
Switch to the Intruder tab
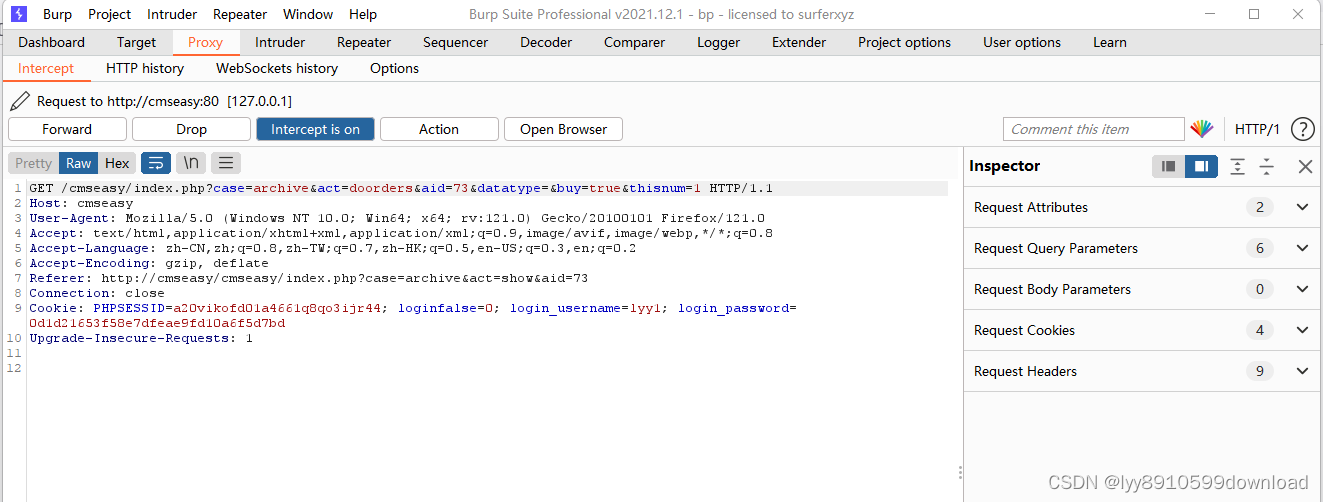pyautogui.click(x=280, y=42)
